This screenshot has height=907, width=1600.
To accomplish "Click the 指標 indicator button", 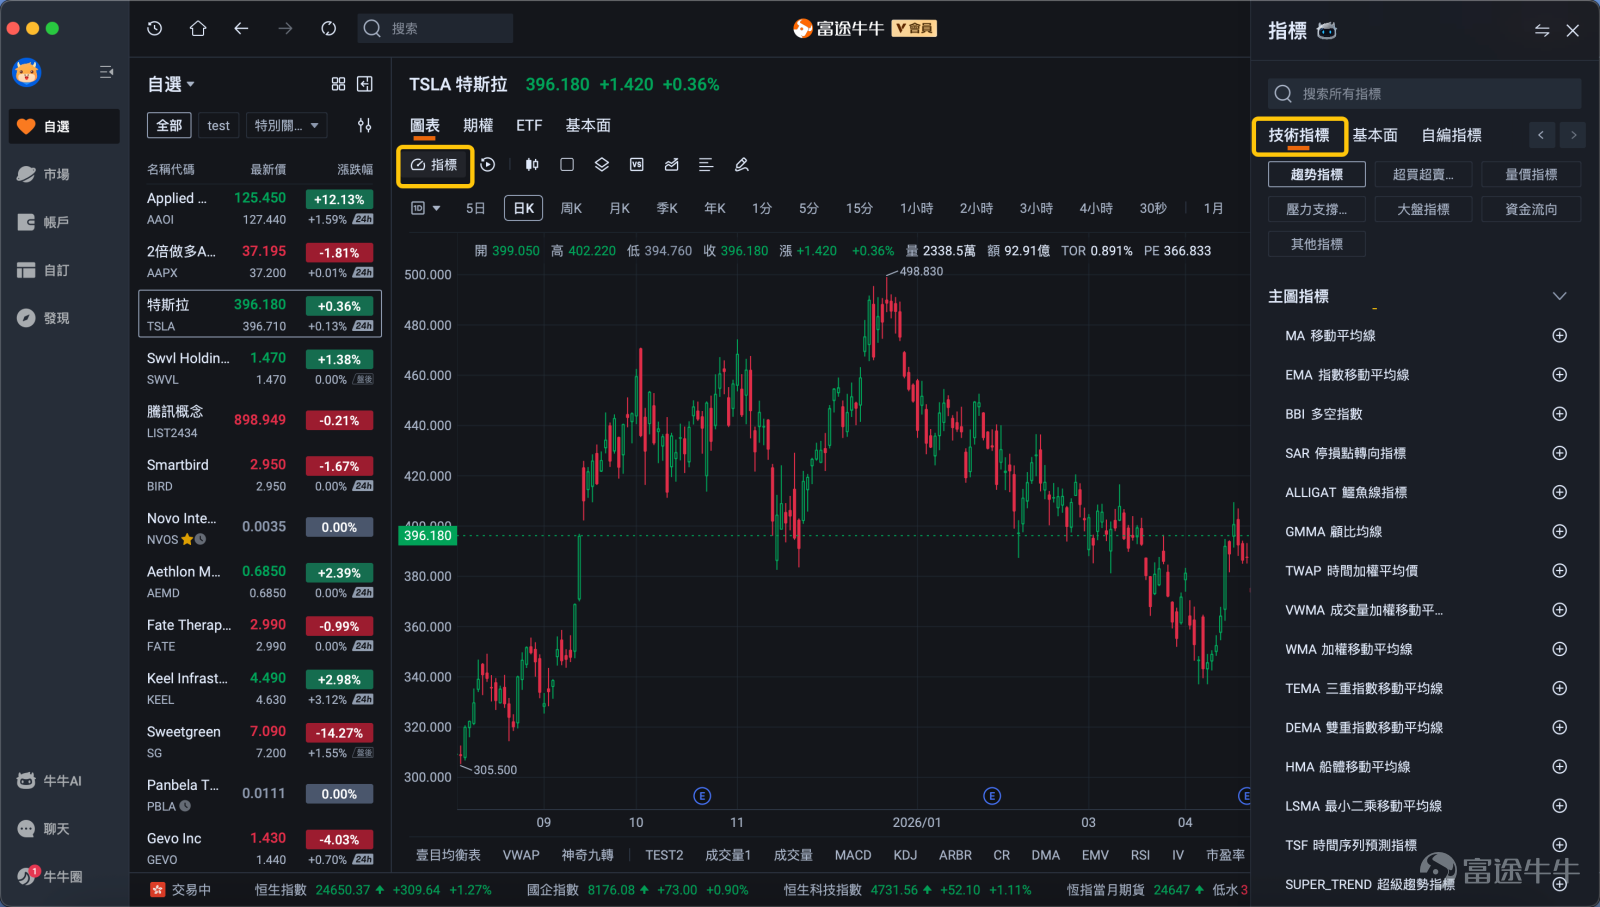I will (x=435, y=165).
